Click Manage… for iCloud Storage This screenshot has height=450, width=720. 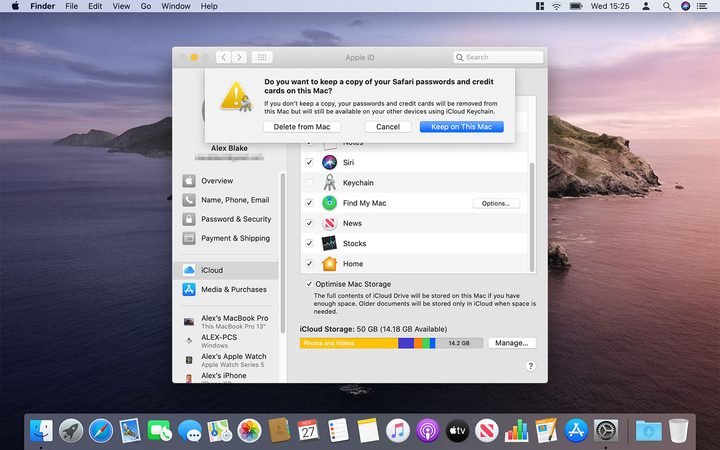click(512, 343)
